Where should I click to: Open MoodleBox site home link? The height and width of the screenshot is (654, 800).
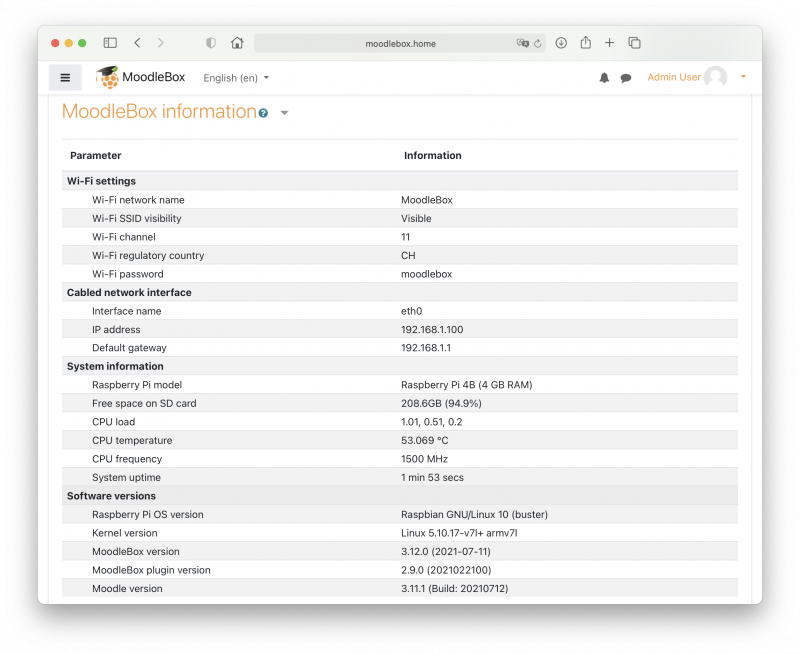pyautogui.click(x=154, y=77)
